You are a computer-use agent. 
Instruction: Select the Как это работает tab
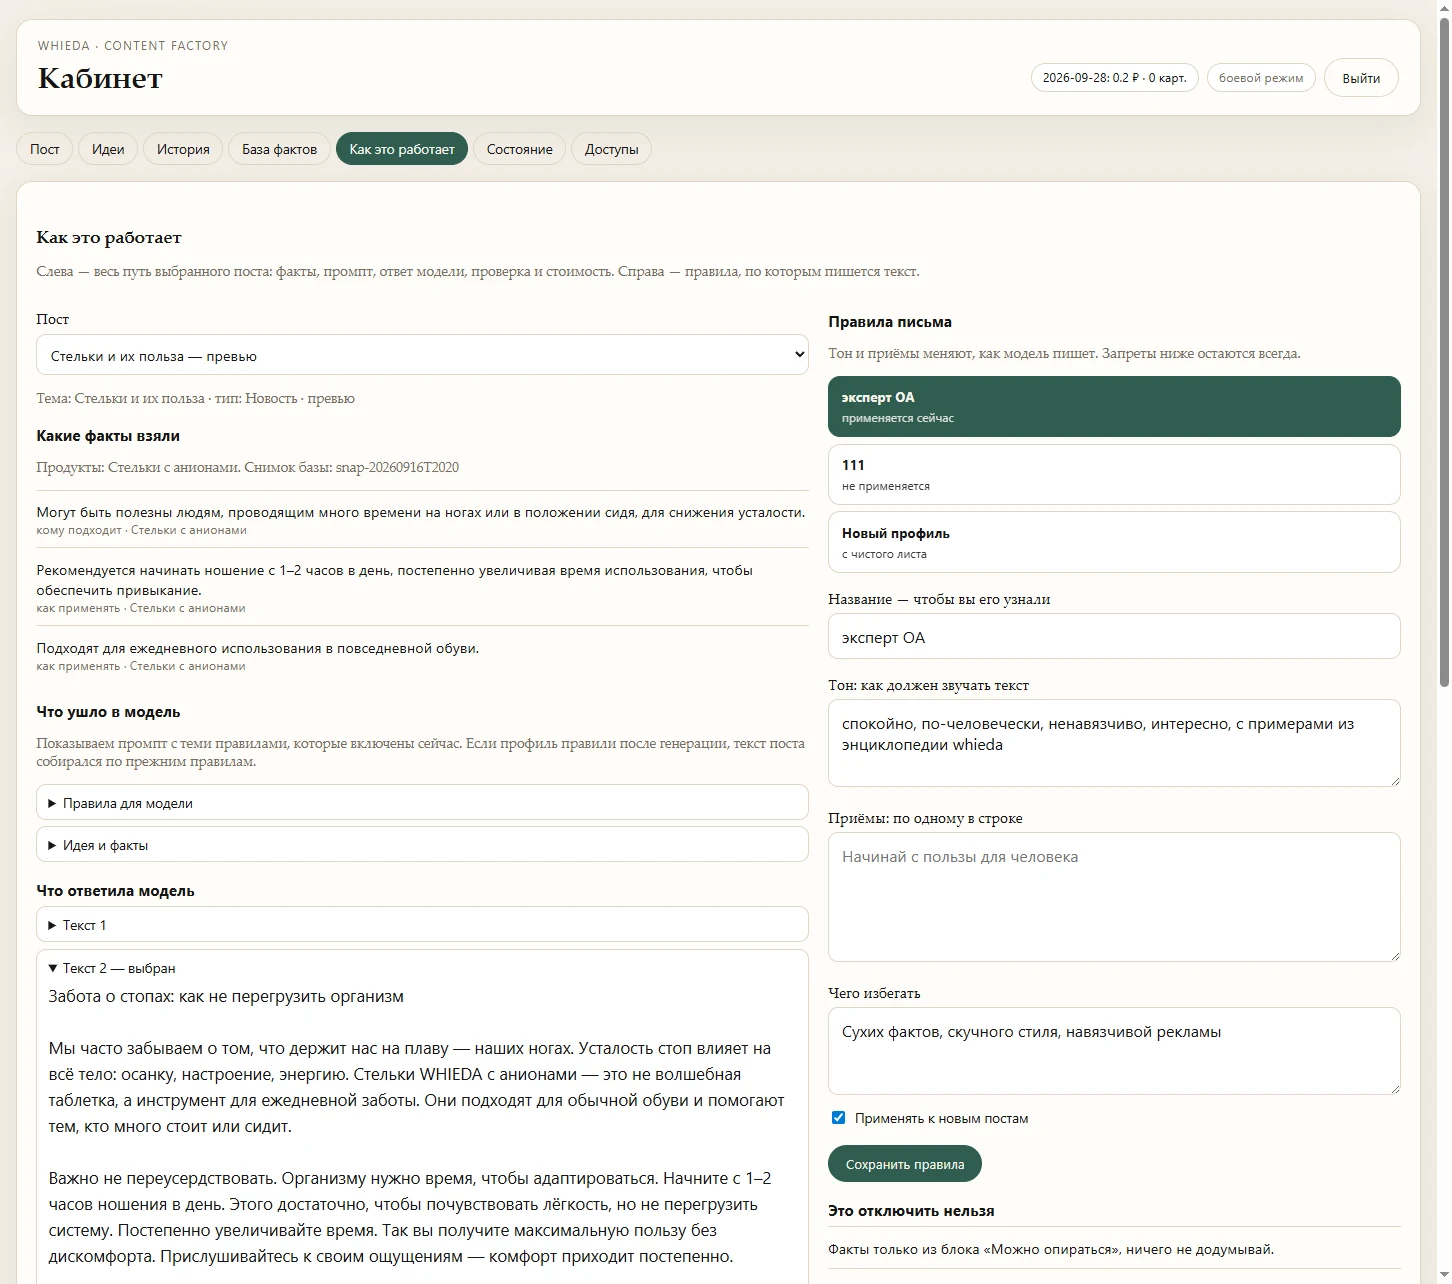(x=402, y=149)
